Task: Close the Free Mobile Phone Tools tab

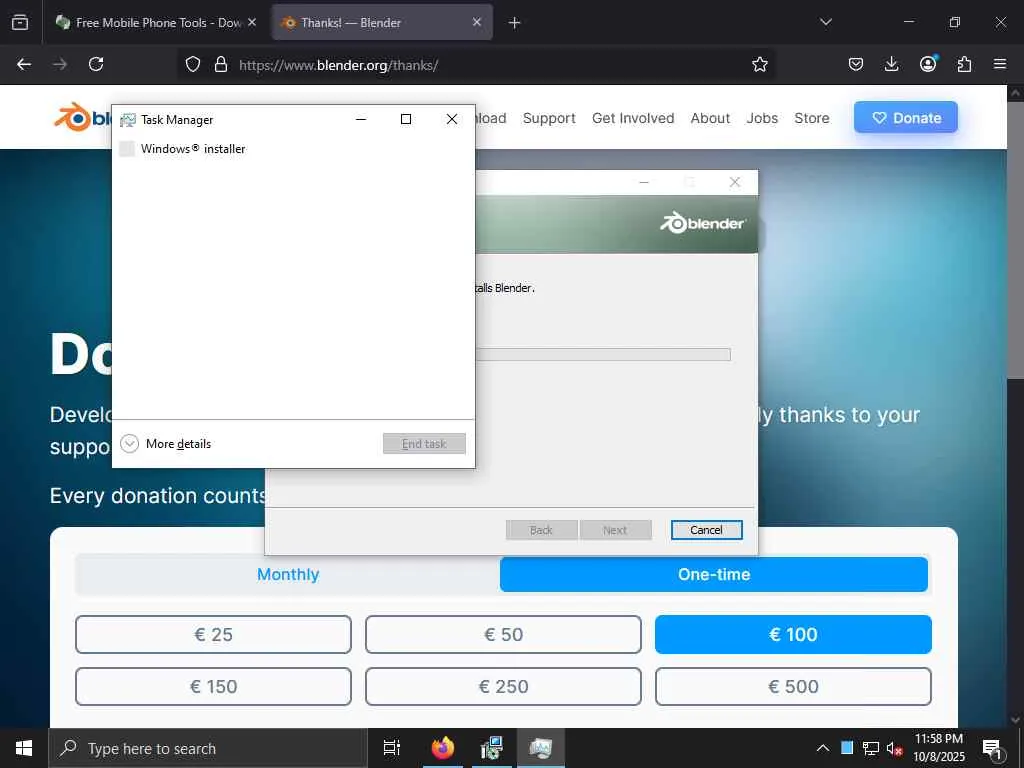Action: tap(252, 22)
